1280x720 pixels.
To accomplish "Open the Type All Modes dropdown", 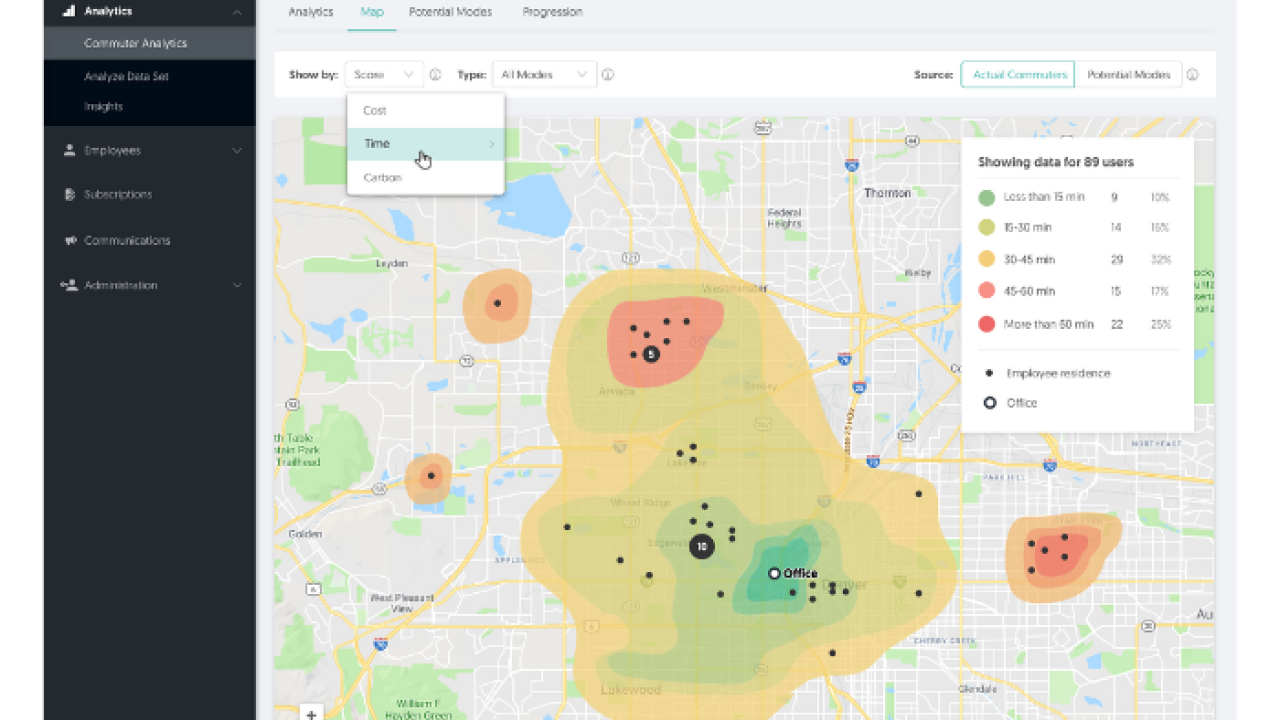I will coord(544,74).
